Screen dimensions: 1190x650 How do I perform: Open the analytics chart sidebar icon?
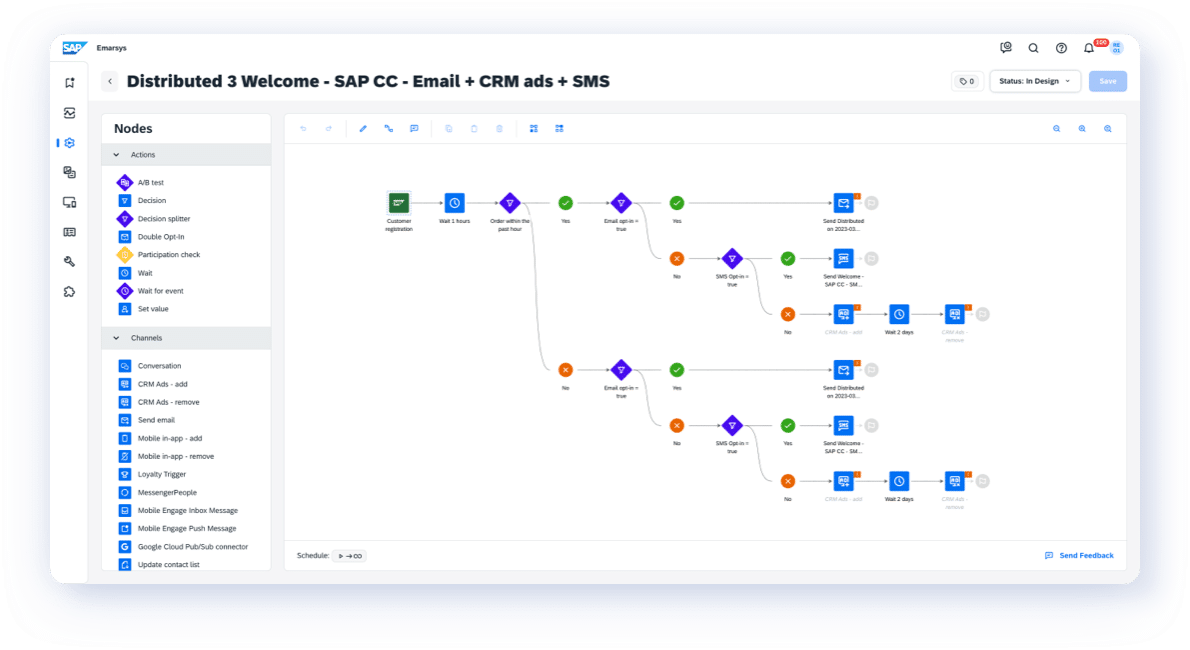[70, 113]
